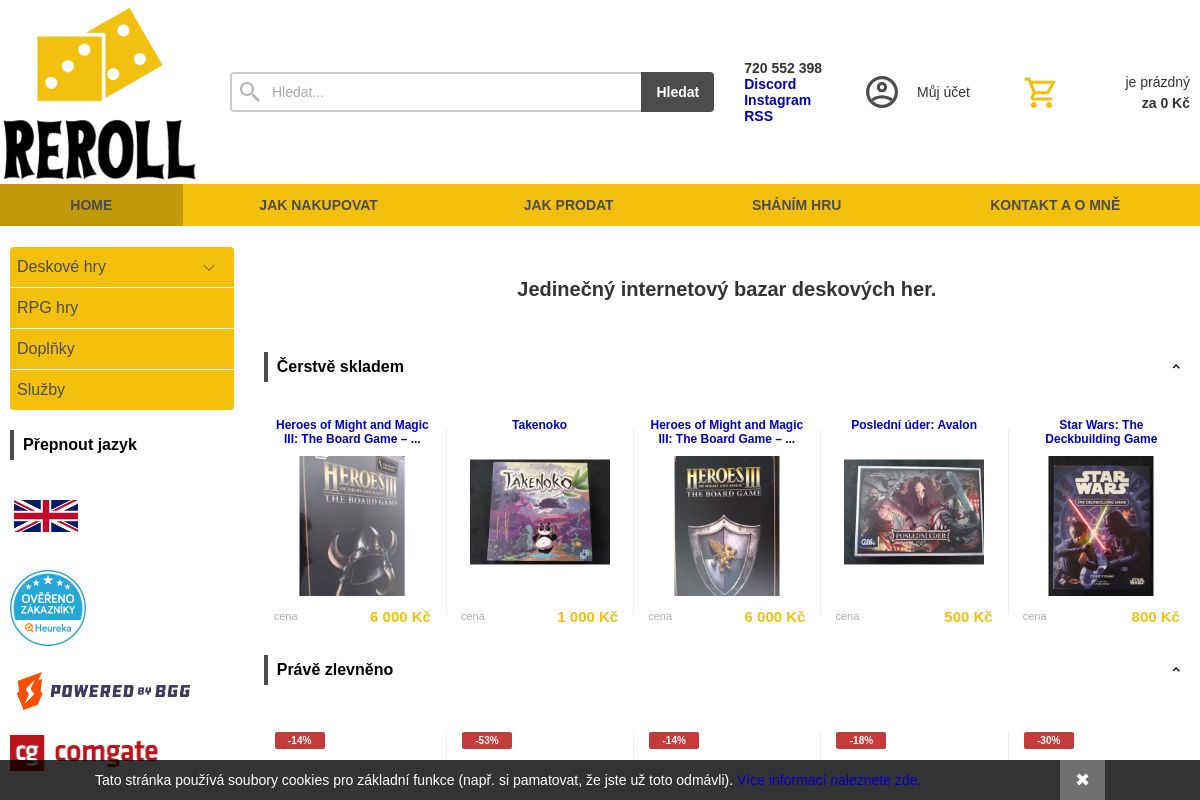Collapse the Právě zlevněno section
The height and width of the screenshot is (800, 1200).
[1176, 670]
